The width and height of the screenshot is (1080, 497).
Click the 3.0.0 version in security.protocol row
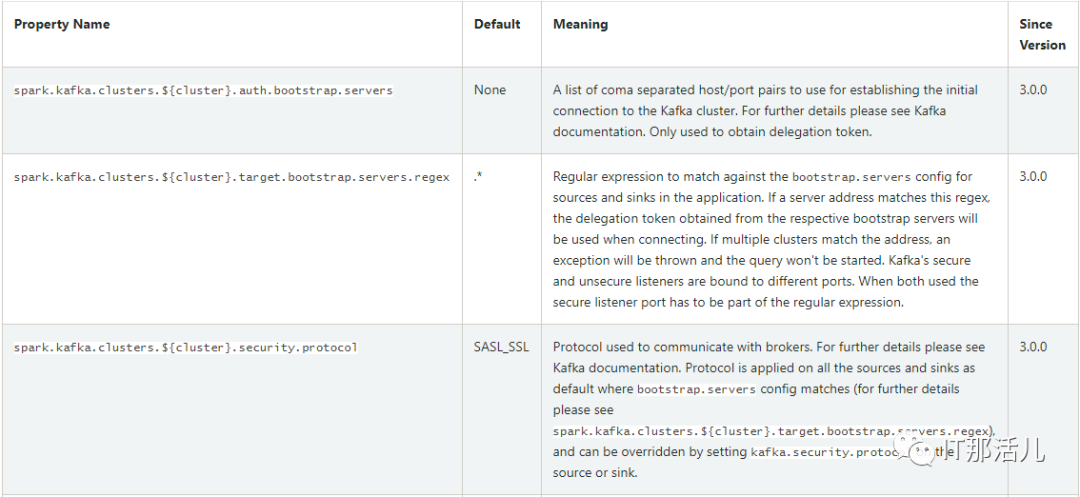1033,347
